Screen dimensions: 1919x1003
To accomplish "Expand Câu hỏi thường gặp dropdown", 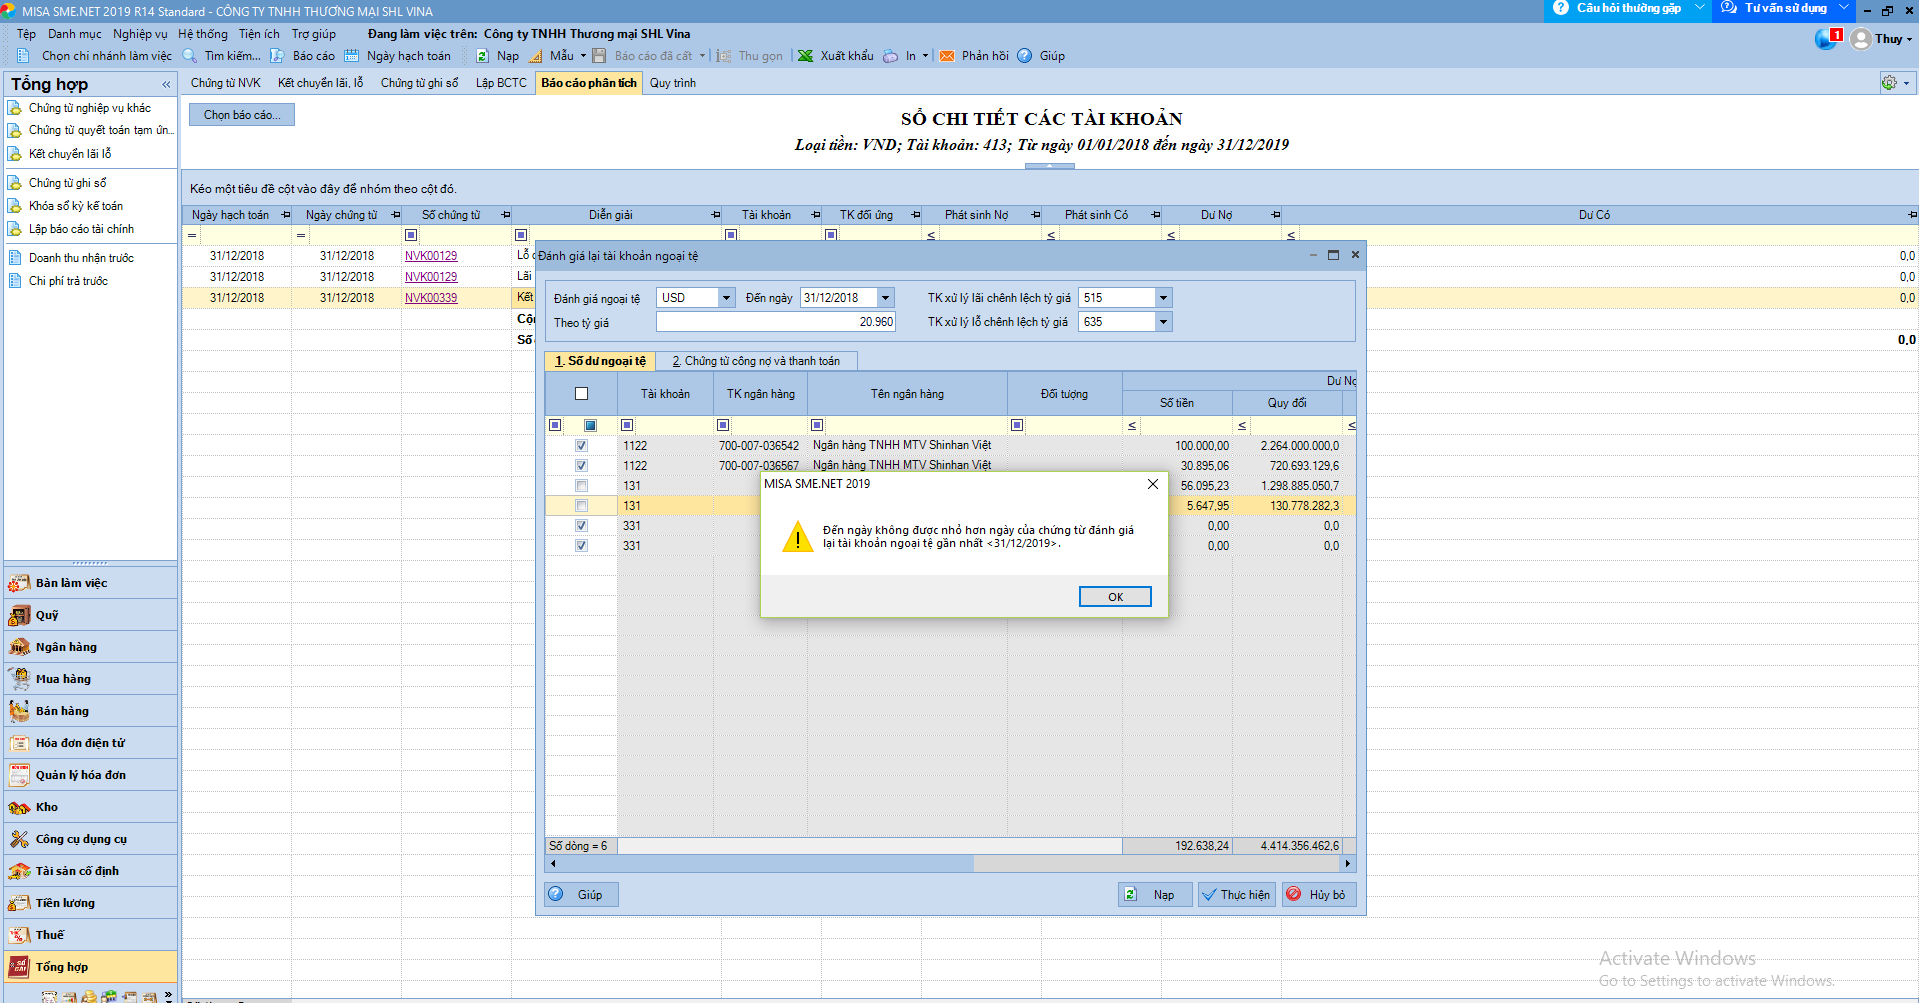I will click(x=1699, y=8).
